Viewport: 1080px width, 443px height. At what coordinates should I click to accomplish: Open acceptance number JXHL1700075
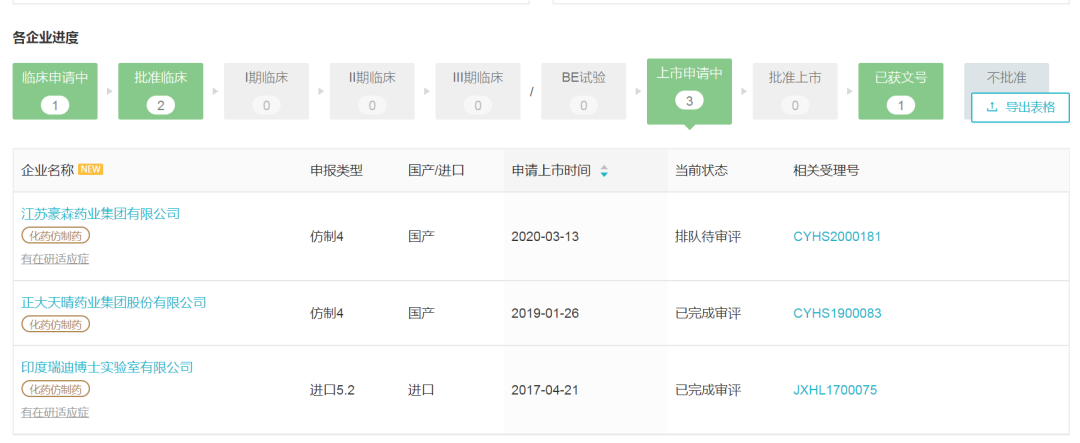coord(835,390)
